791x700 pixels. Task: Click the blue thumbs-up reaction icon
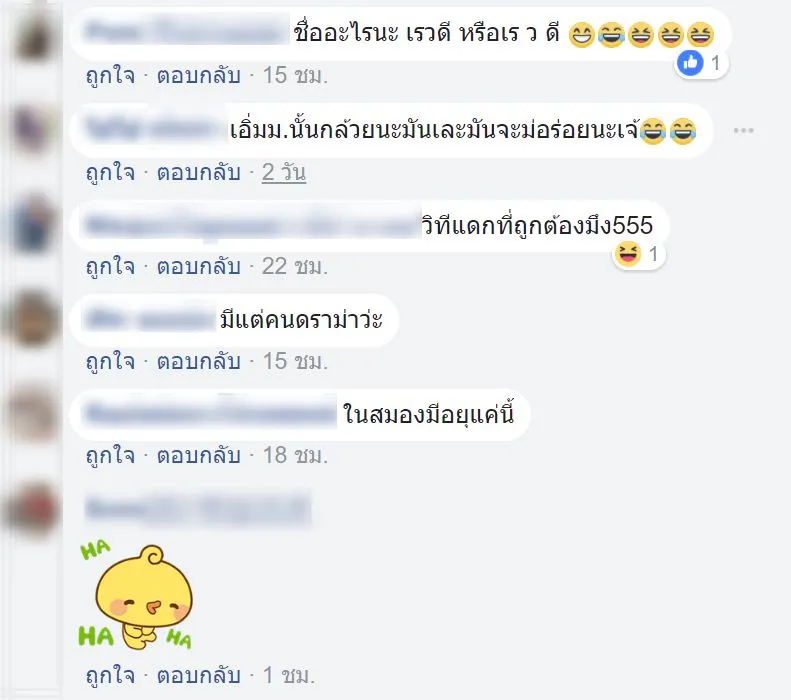(x=690, y=63)
